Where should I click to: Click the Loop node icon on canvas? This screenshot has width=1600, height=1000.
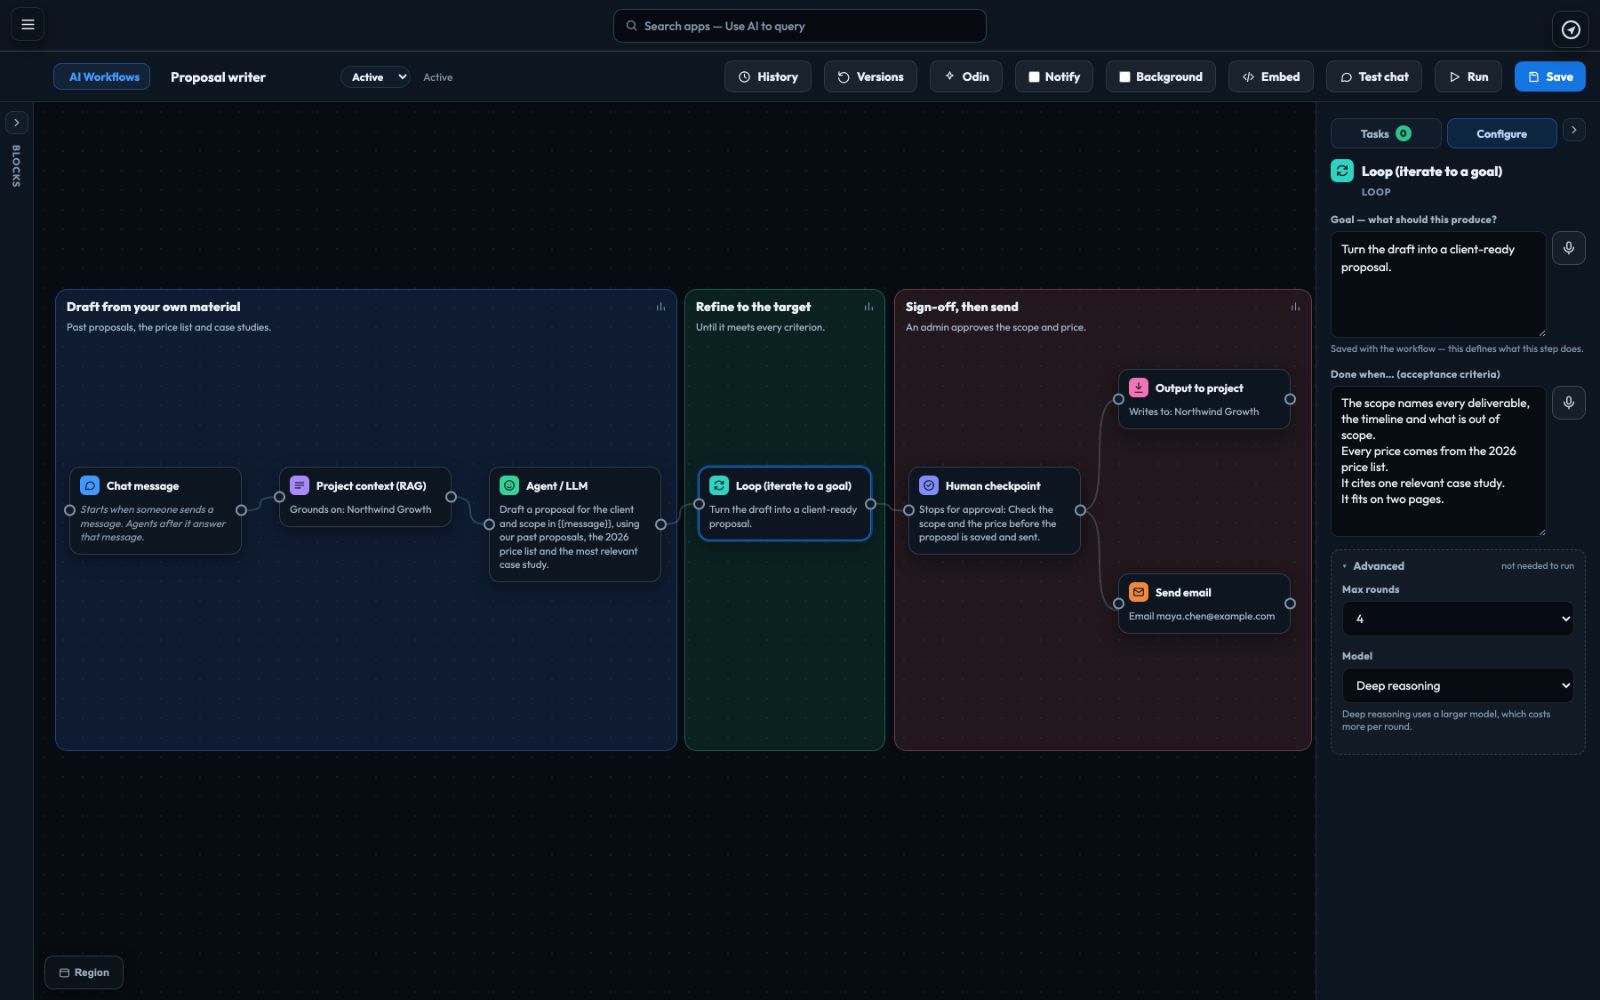(x=719, y=486)
